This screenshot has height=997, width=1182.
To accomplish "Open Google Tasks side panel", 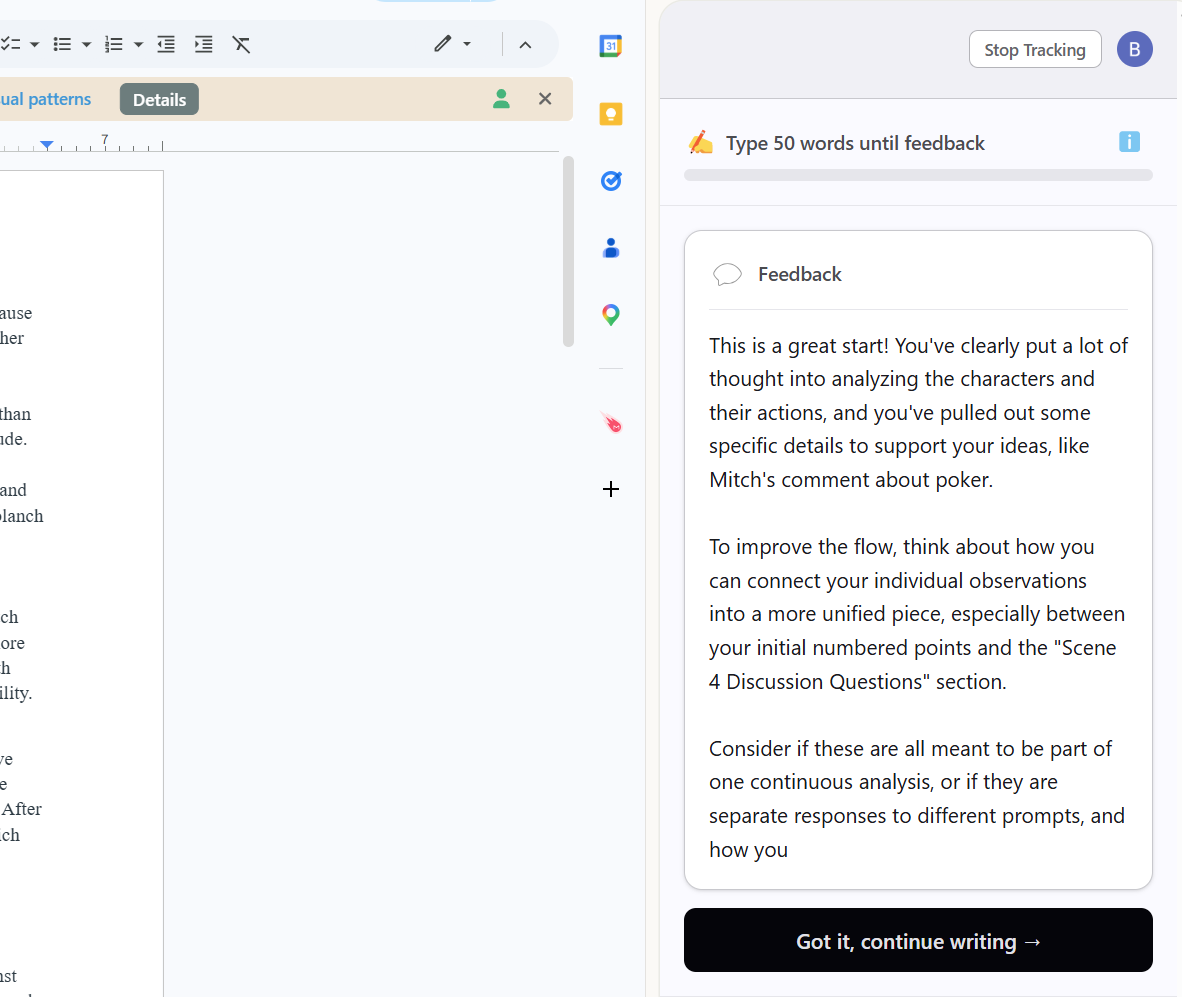I will tap(611, 181).
